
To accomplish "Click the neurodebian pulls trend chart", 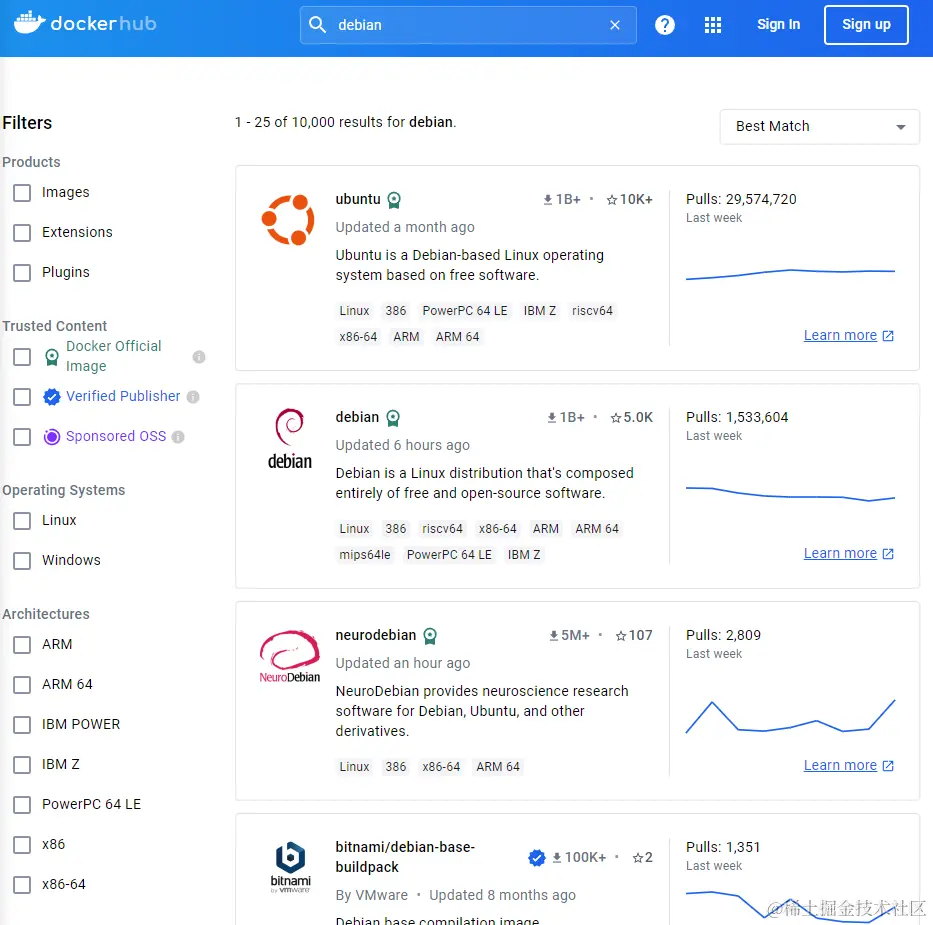I will pos(790,716).
